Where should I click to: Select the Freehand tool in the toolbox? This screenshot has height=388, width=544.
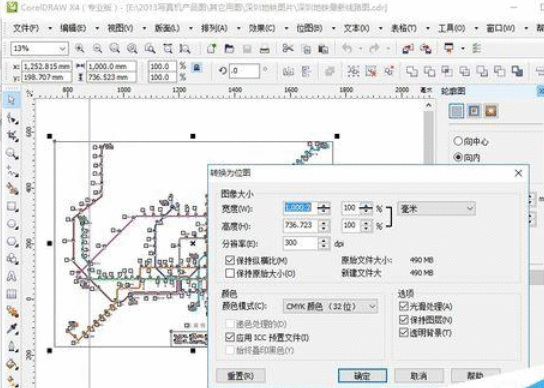[12, 171]
